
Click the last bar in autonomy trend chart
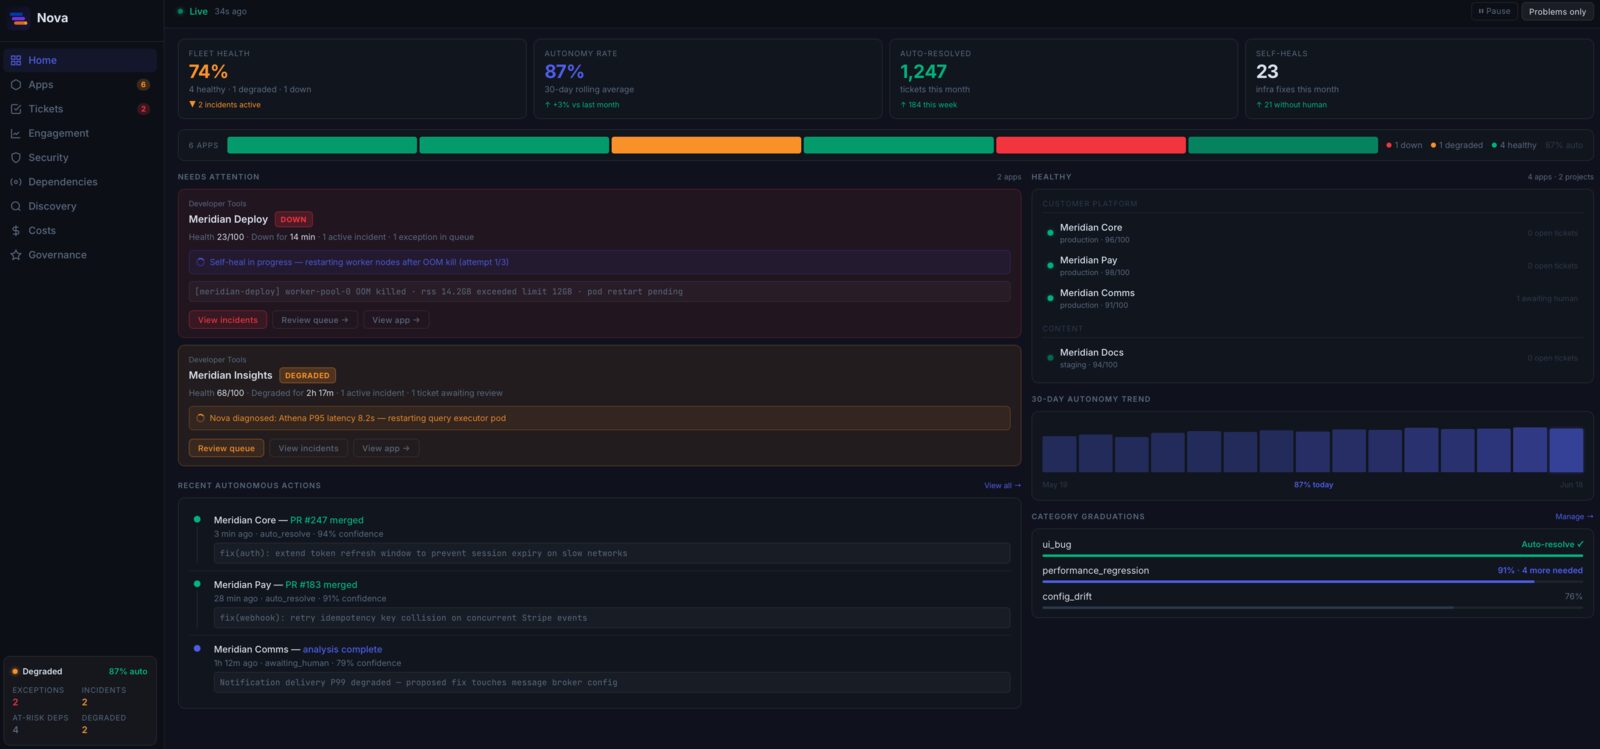tap(1566, 450)
